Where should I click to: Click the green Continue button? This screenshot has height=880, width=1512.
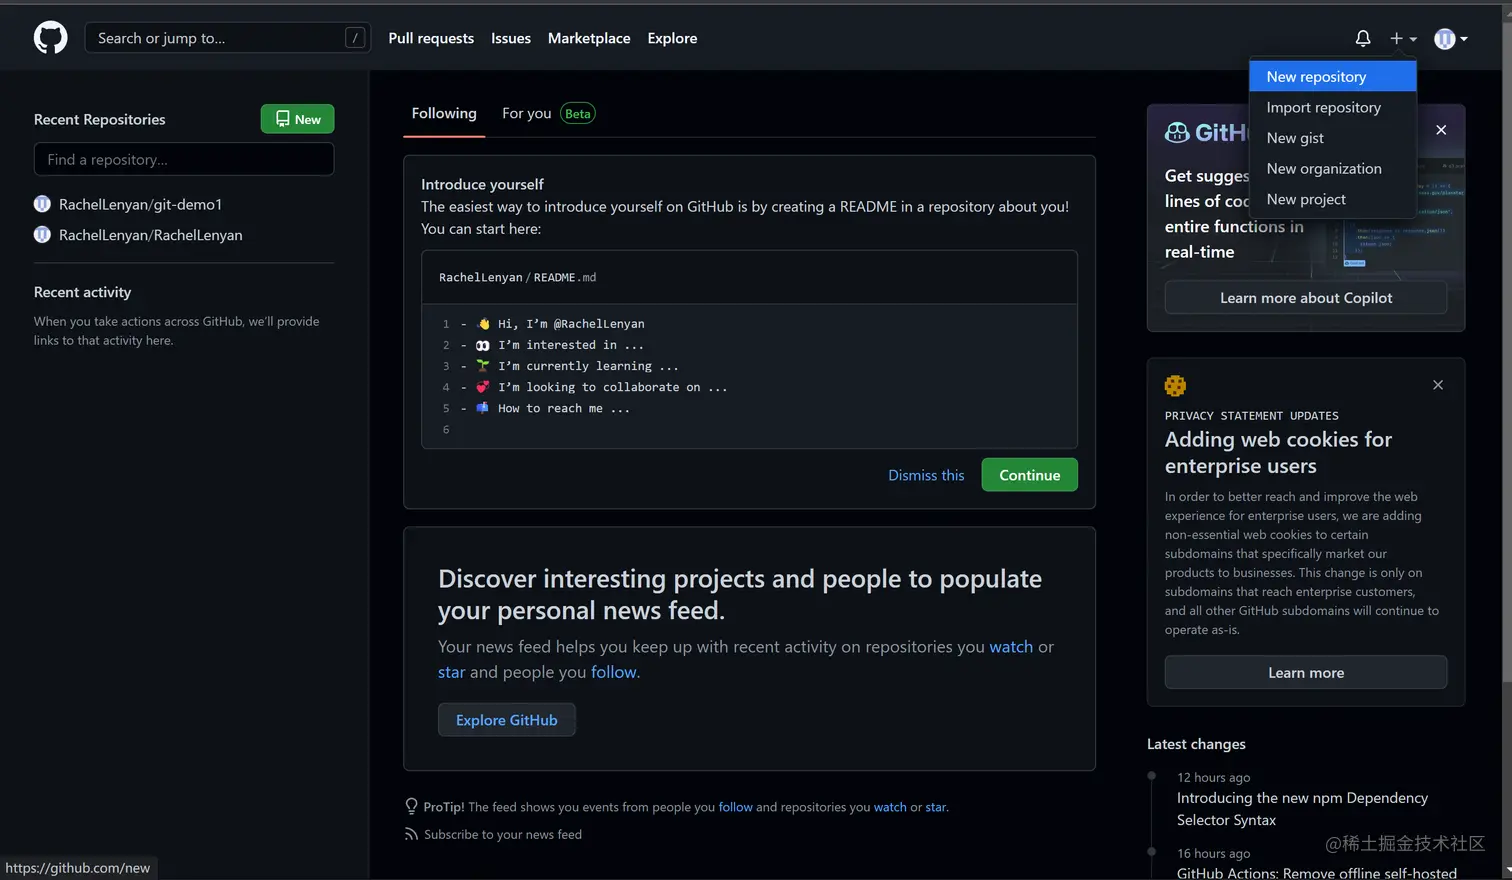click(x=1029, y=475)
